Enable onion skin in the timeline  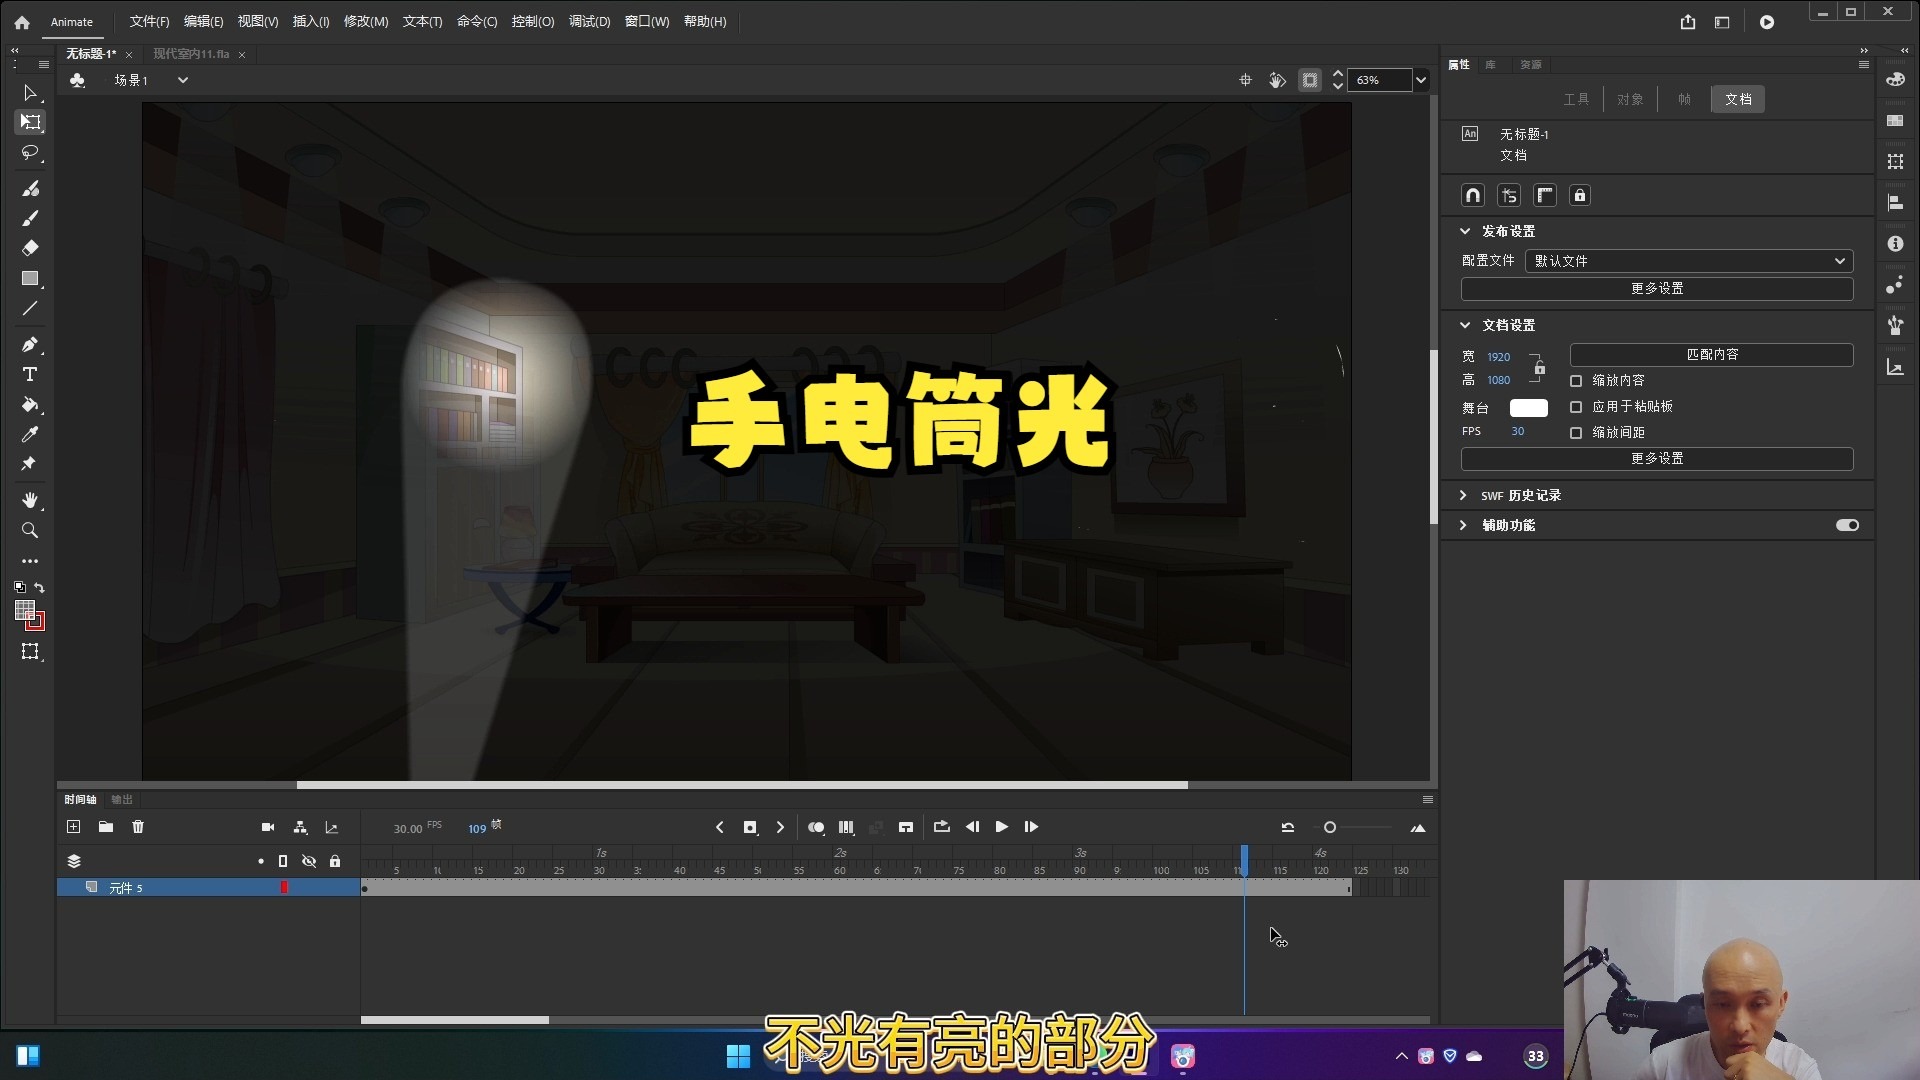(816, 827)
